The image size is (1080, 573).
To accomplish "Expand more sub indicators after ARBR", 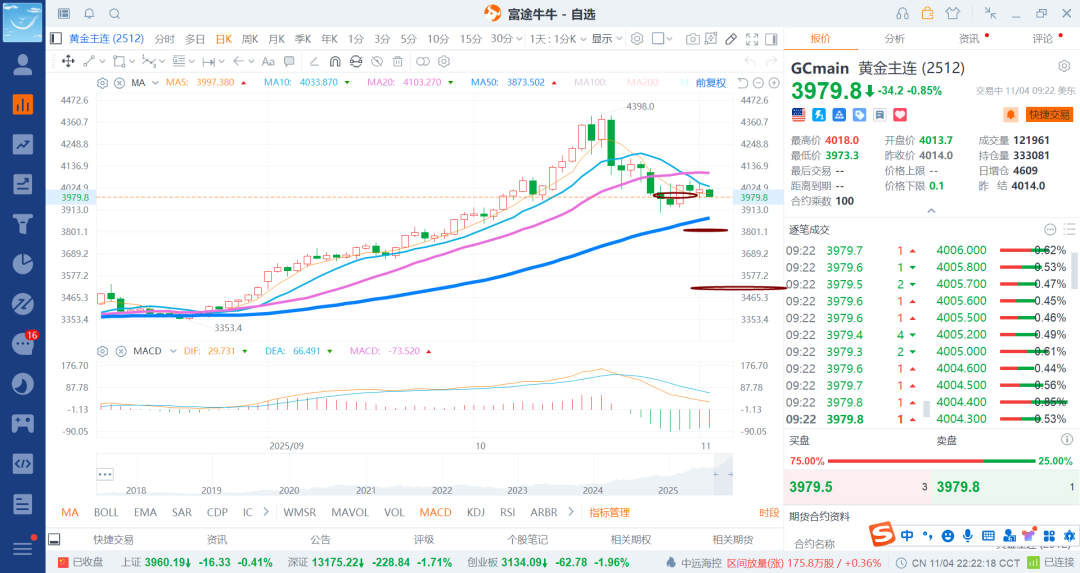I will pos(570,512).
